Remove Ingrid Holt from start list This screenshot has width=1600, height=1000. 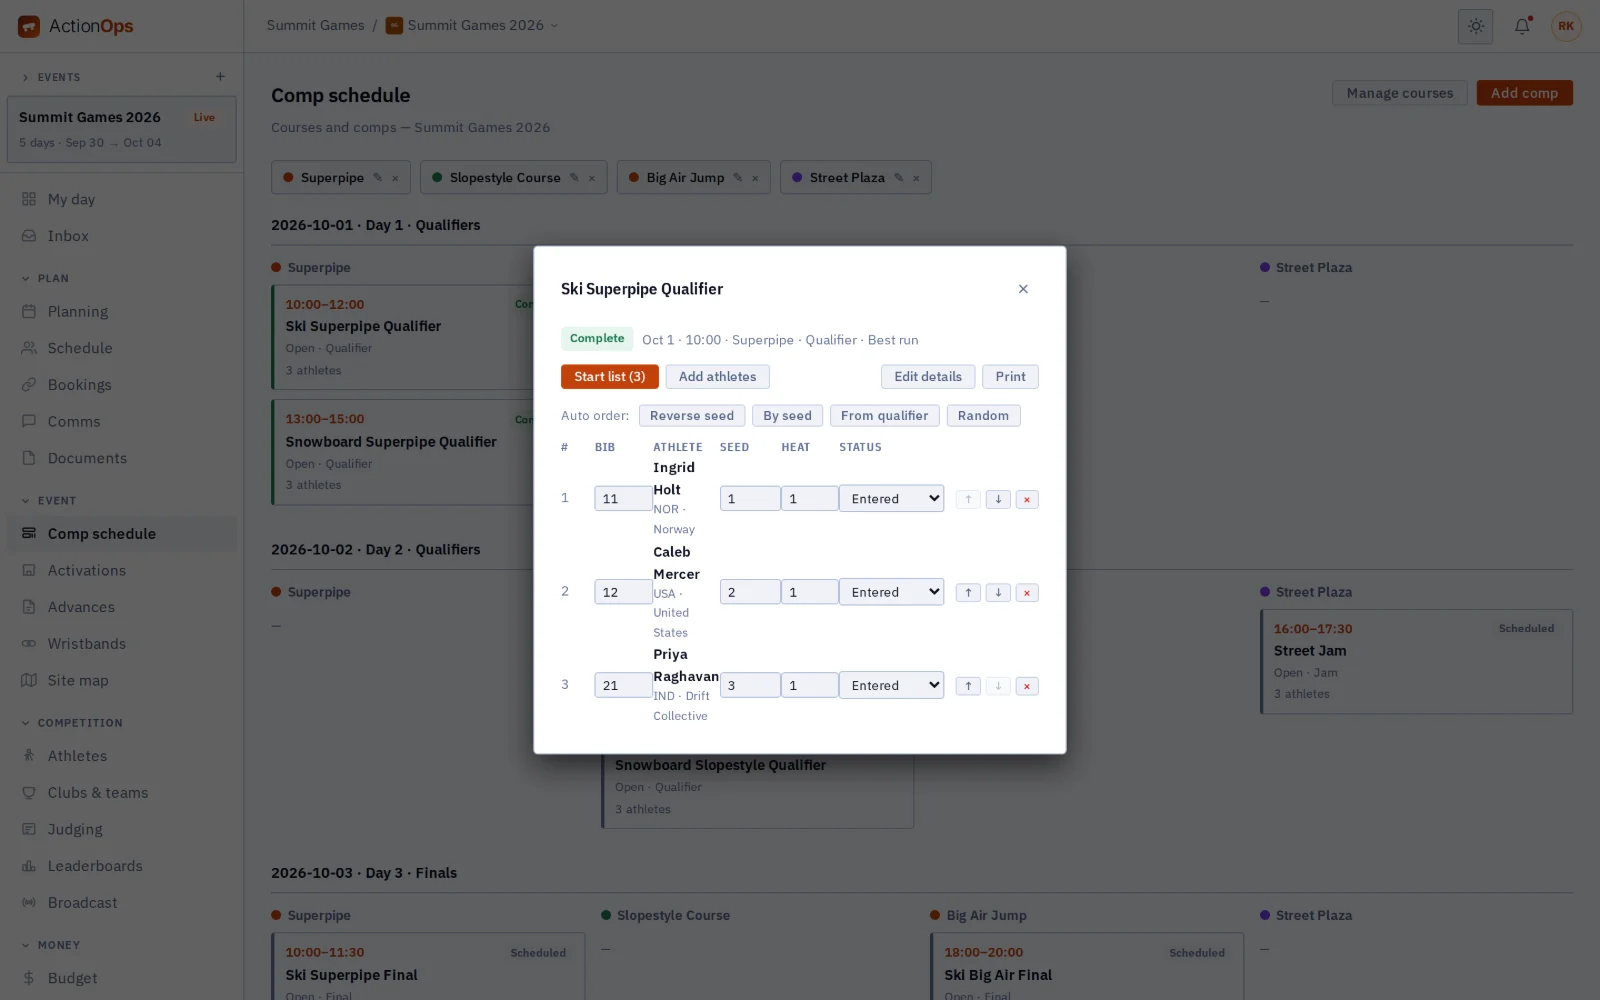pos(1027,499)
